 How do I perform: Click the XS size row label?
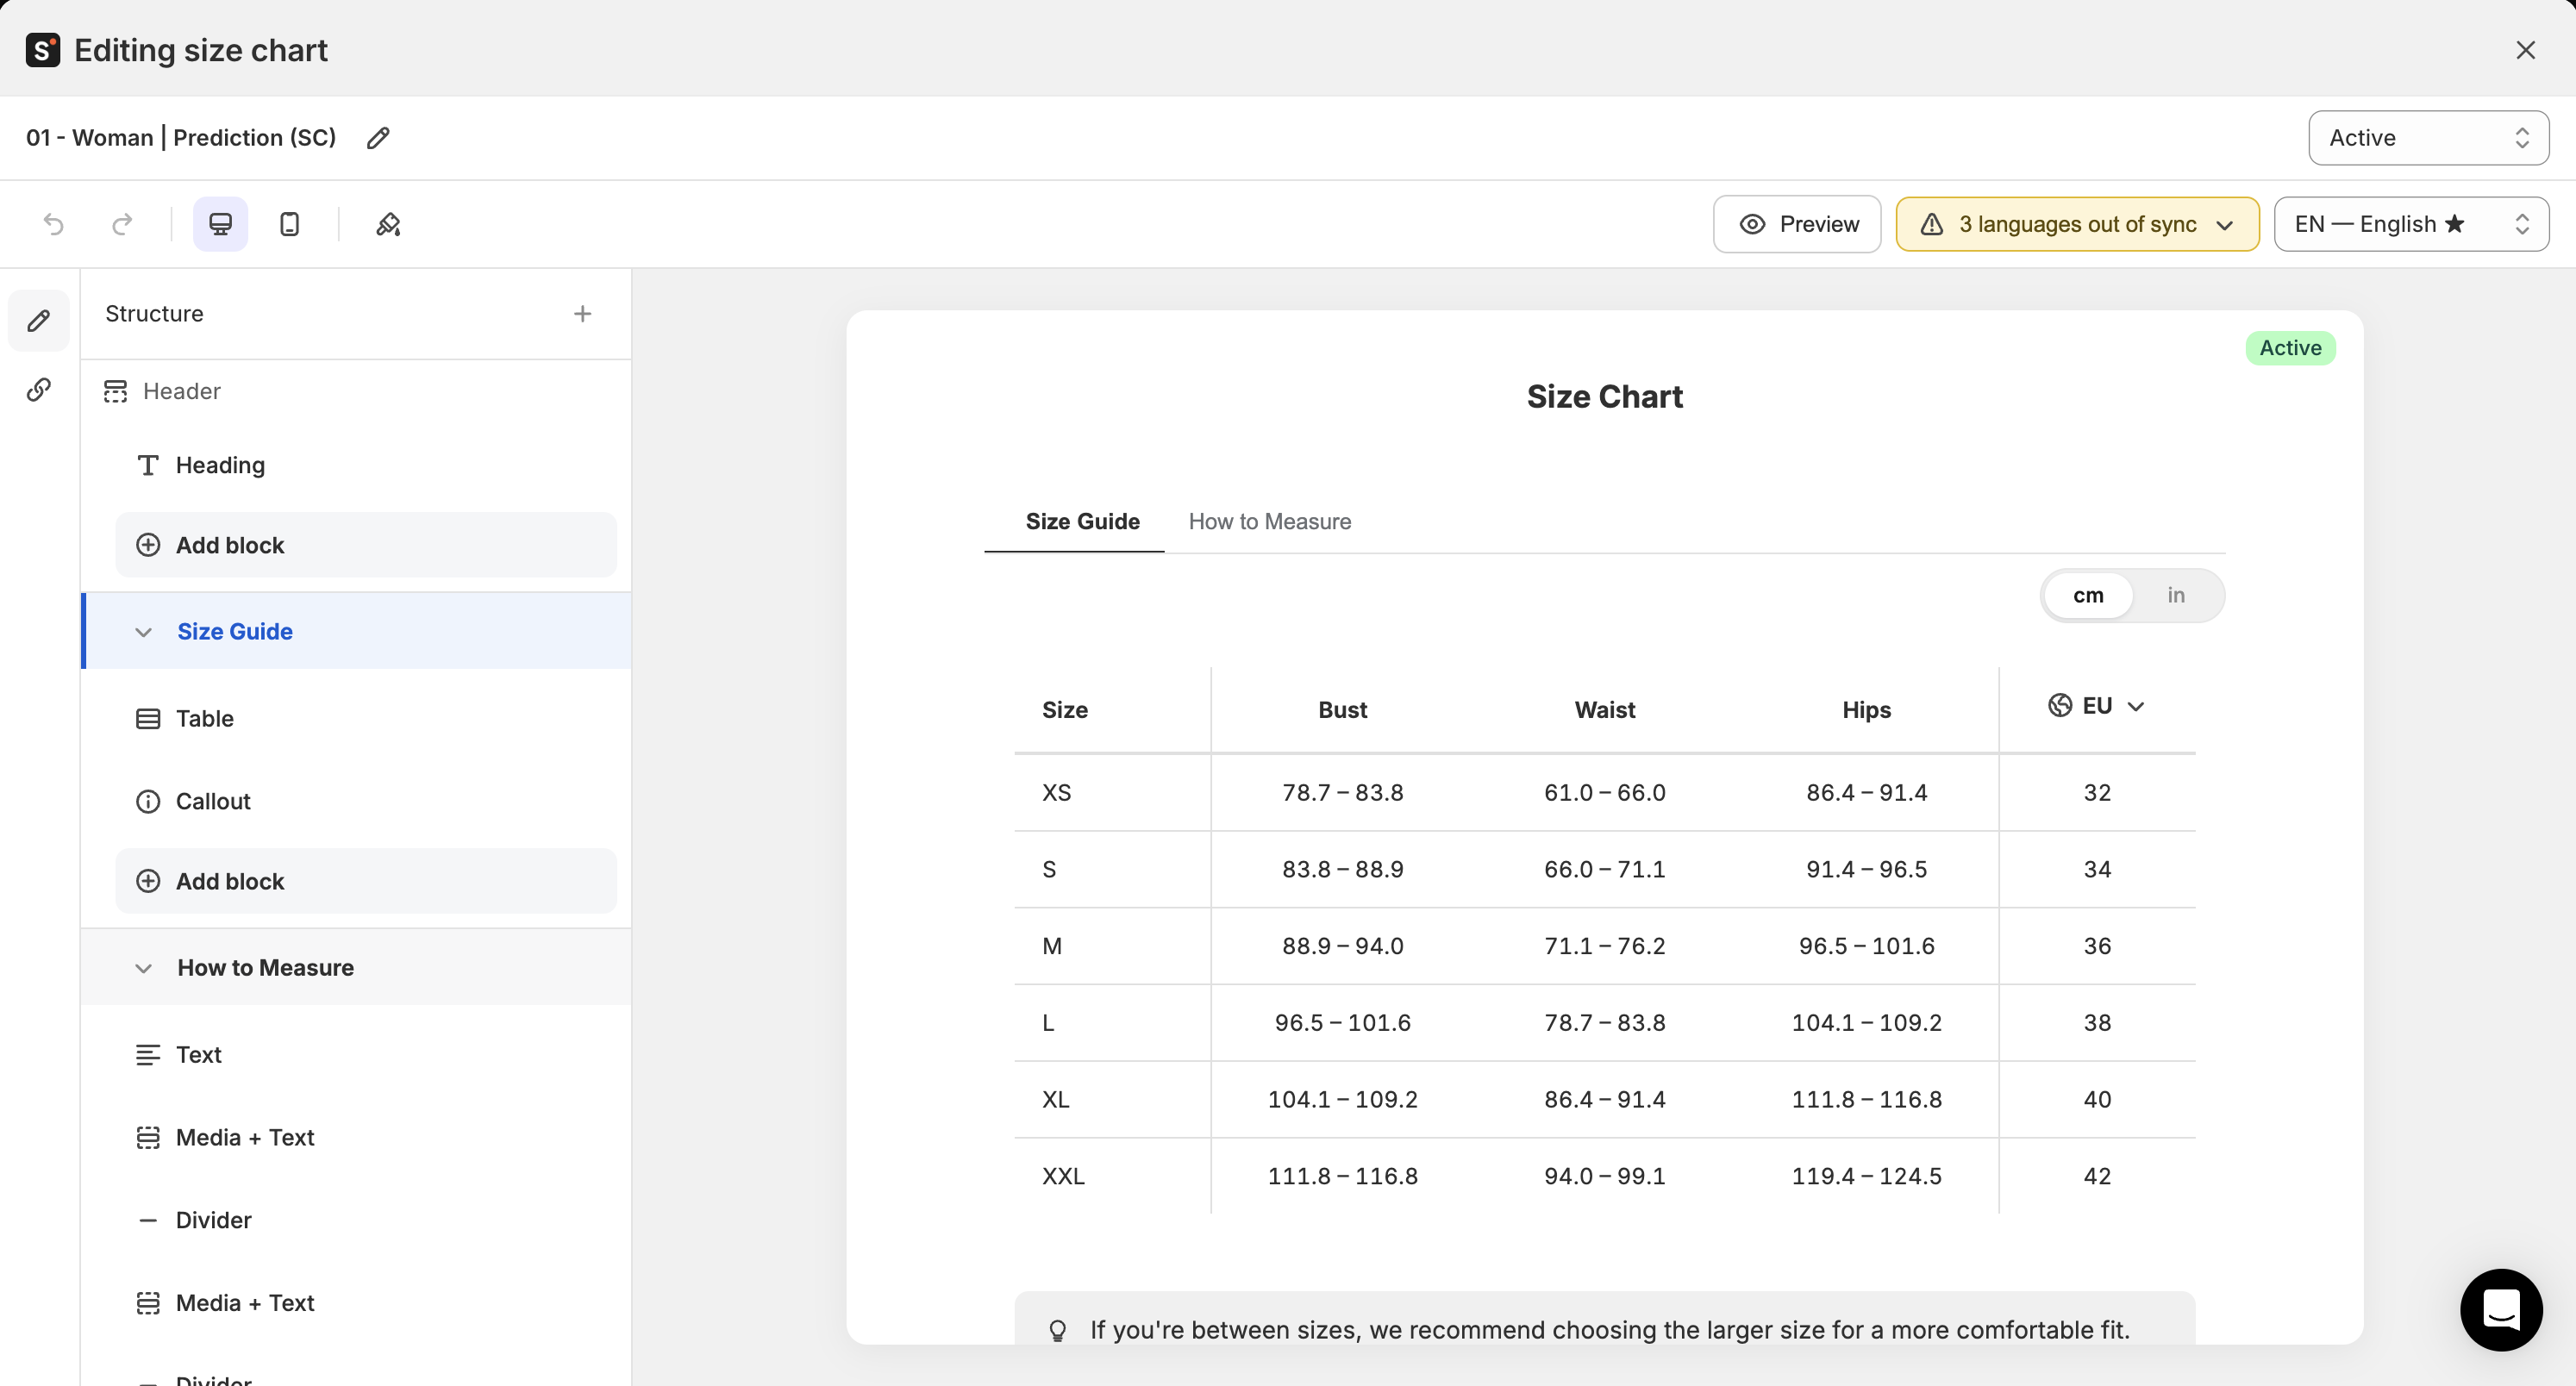[x=1056, y=793]
